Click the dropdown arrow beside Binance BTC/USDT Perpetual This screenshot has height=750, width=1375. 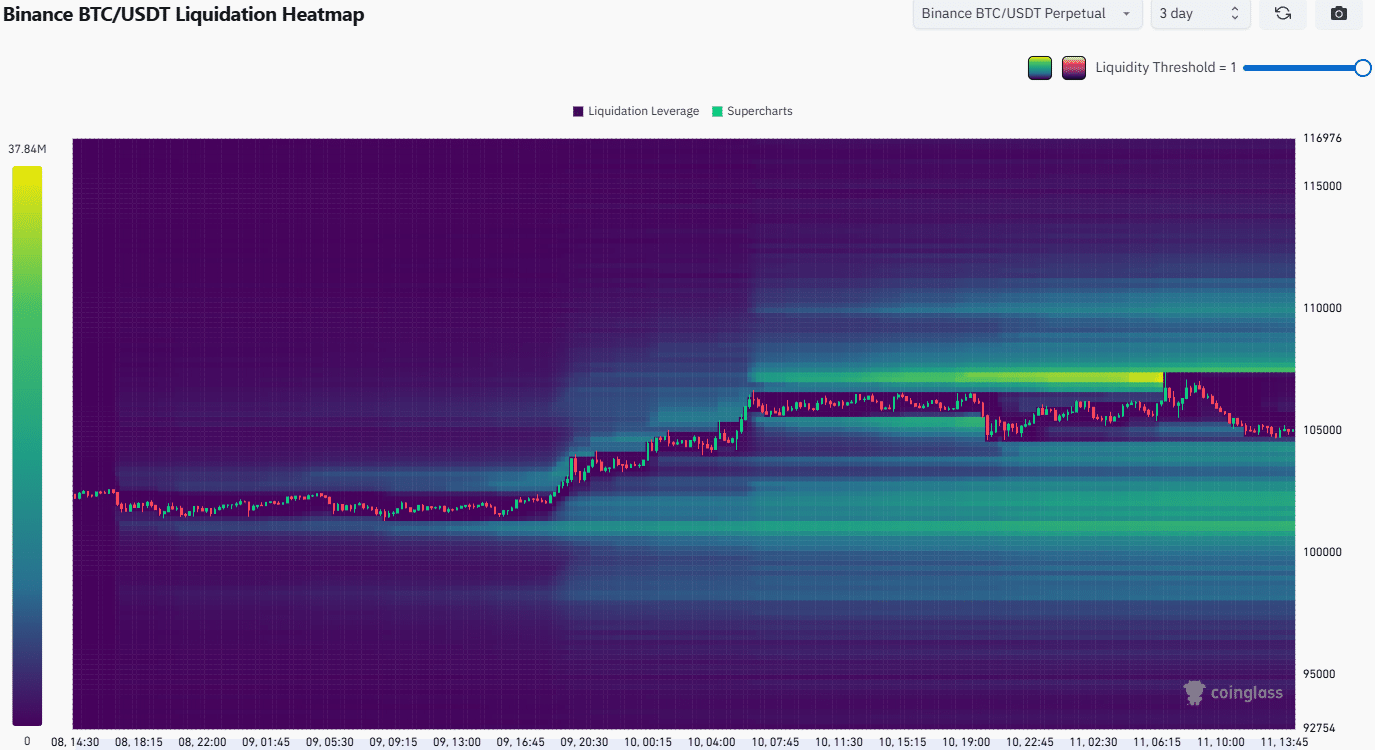click(x=1128, y=14)
